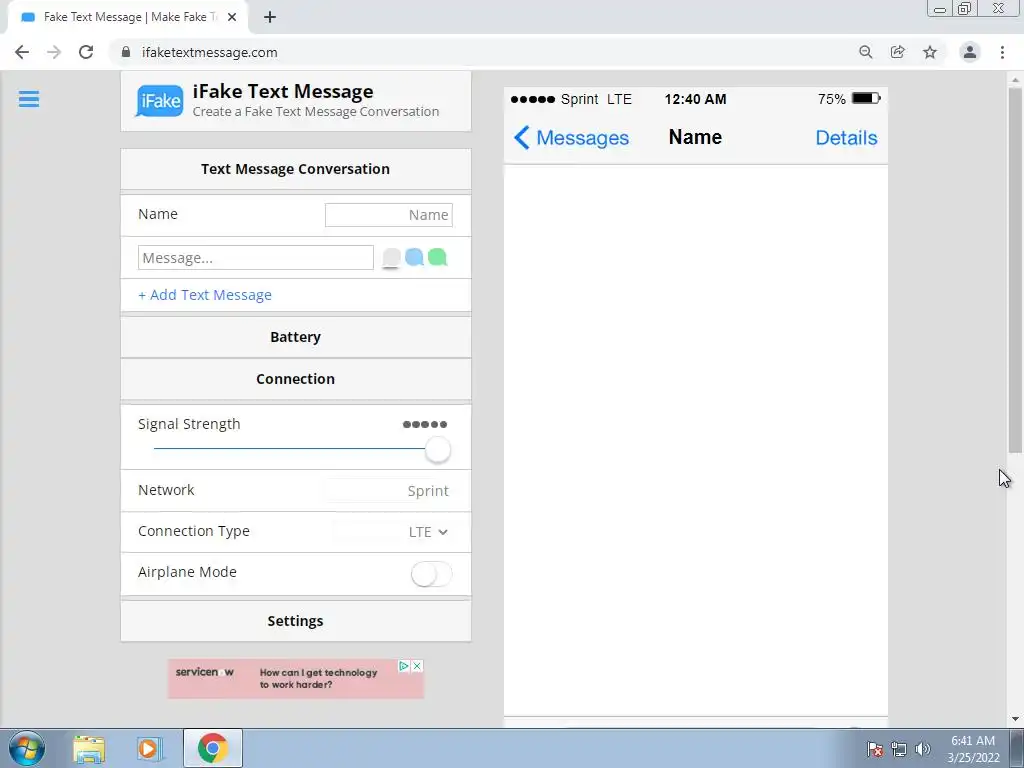This screenshot has width=1024, height=768.
Task: Open the hamburger menu icon
Action: (29, 99)
